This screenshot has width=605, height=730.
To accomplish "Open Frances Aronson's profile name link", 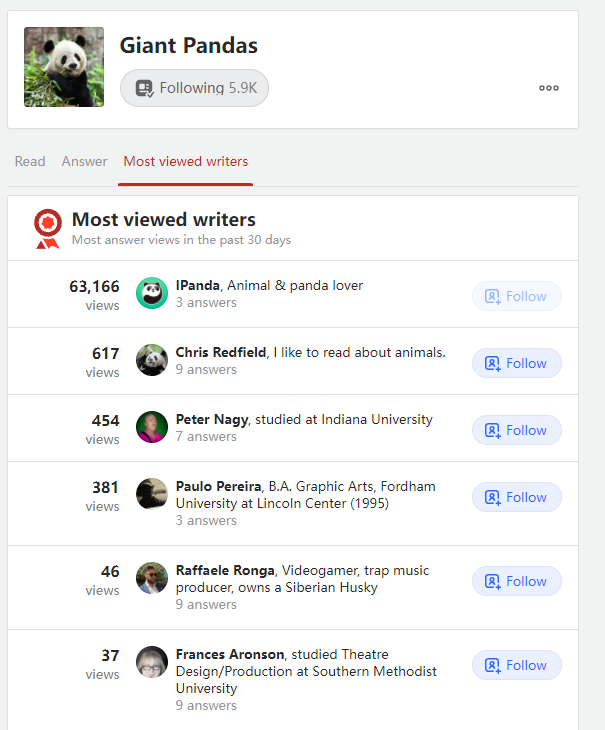I will tap(230, 654).
